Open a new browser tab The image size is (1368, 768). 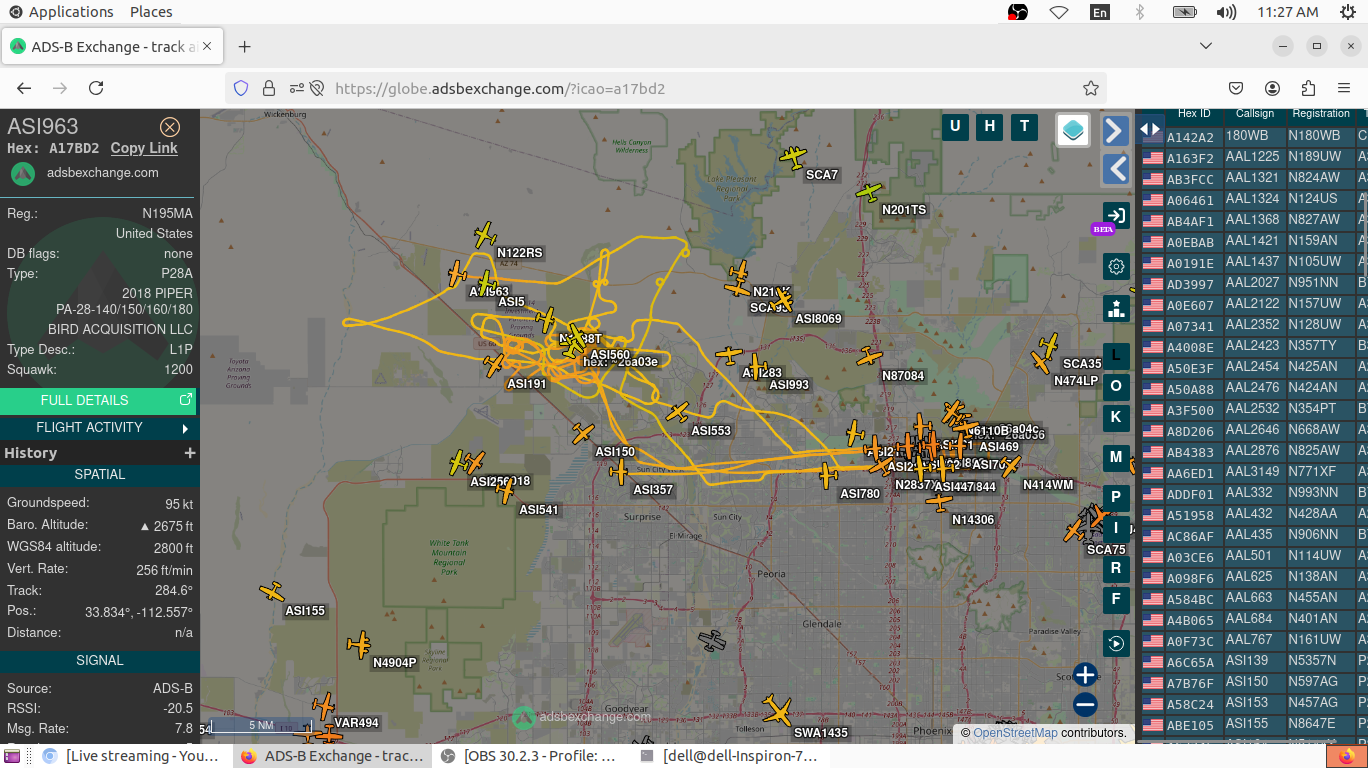(x=244, y=47)
